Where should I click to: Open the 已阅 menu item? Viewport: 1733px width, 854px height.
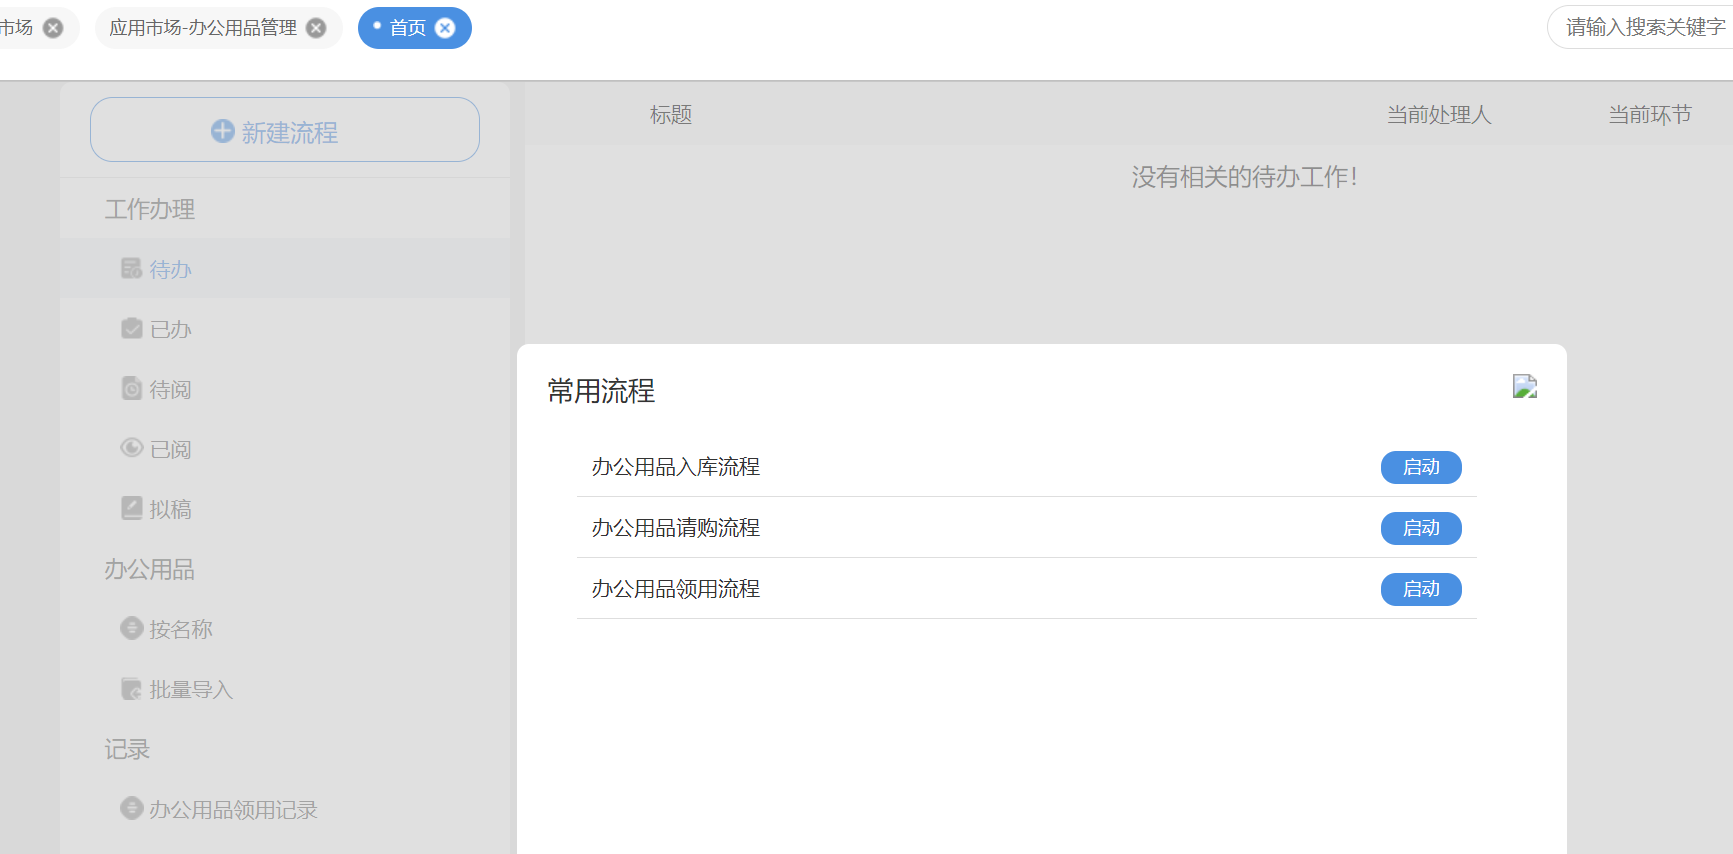pos(285,448)
